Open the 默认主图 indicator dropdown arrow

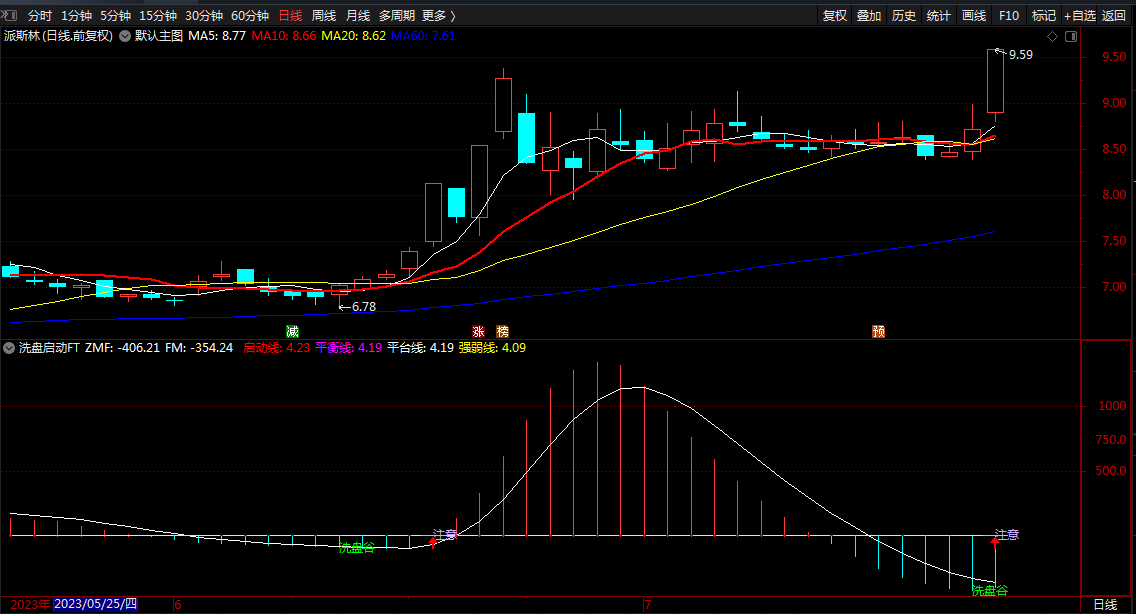pos(125,36)
